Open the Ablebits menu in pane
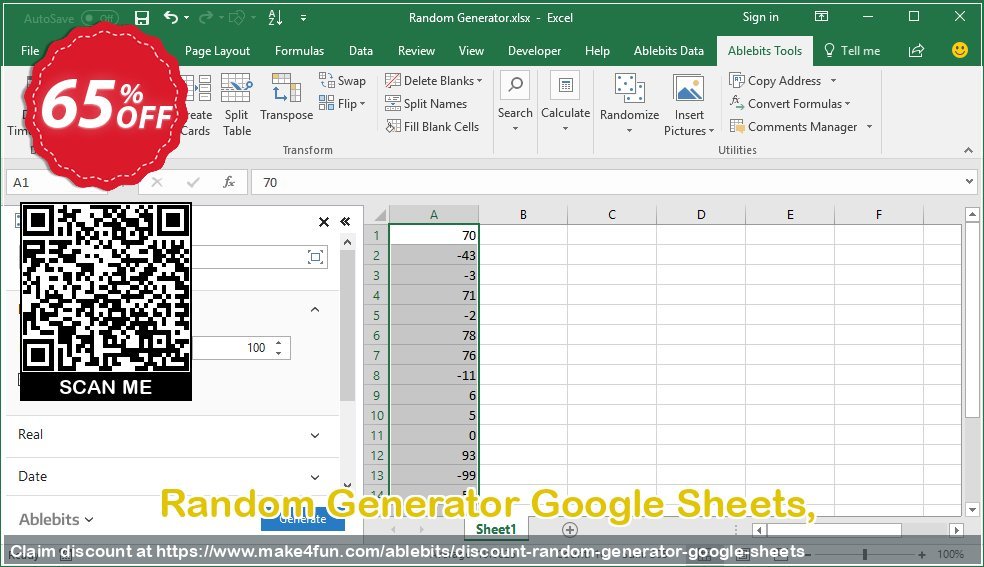This screenshot has height=567, width=984. (56, 519)
